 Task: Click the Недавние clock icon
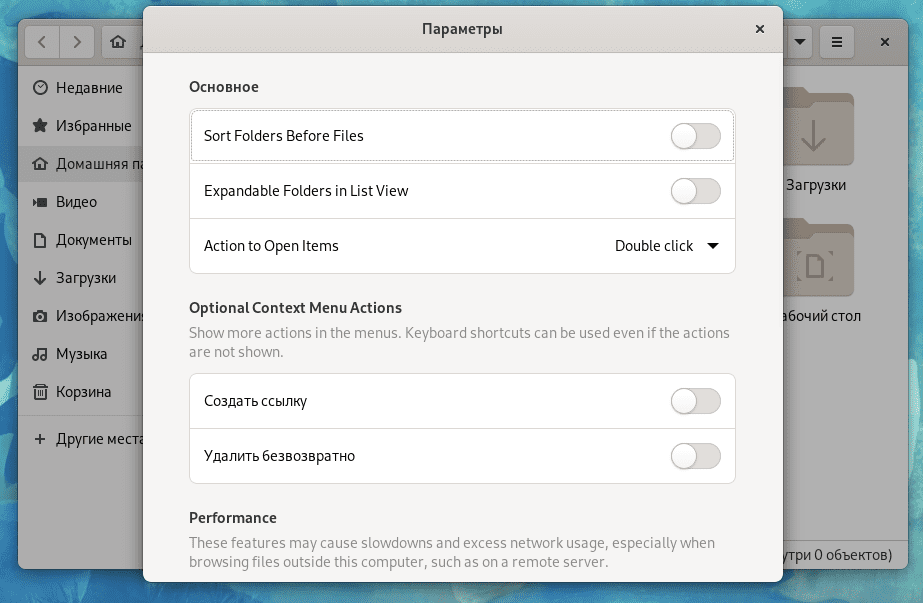[40, 88]
